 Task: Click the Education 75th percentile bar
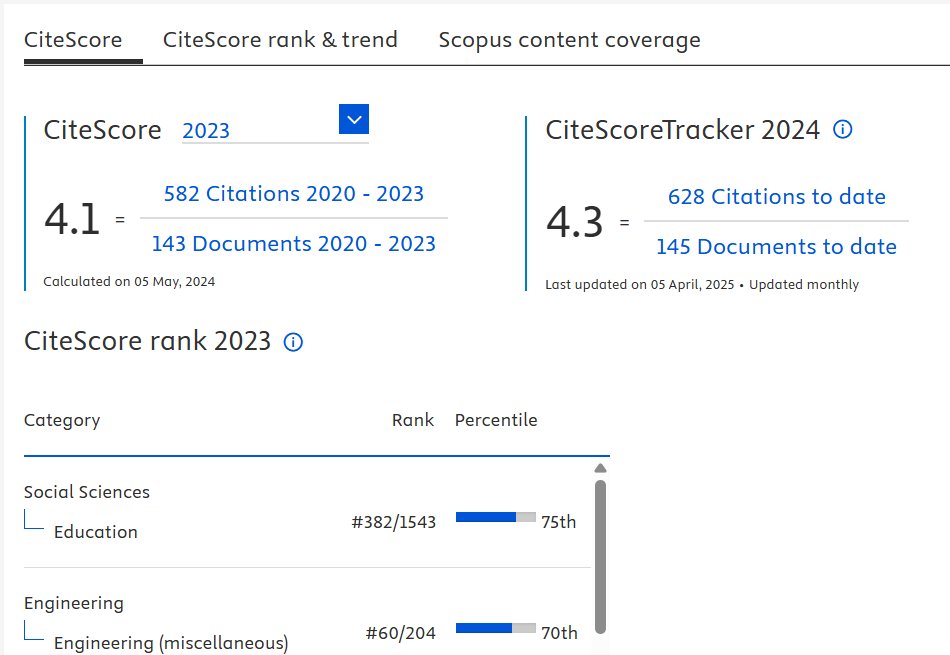tap(496, 517)
